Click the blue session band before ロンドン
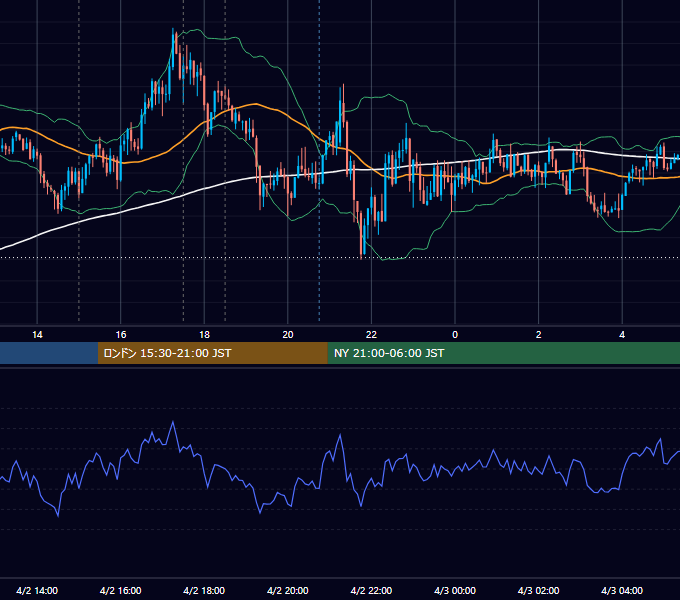 (49, 353)
